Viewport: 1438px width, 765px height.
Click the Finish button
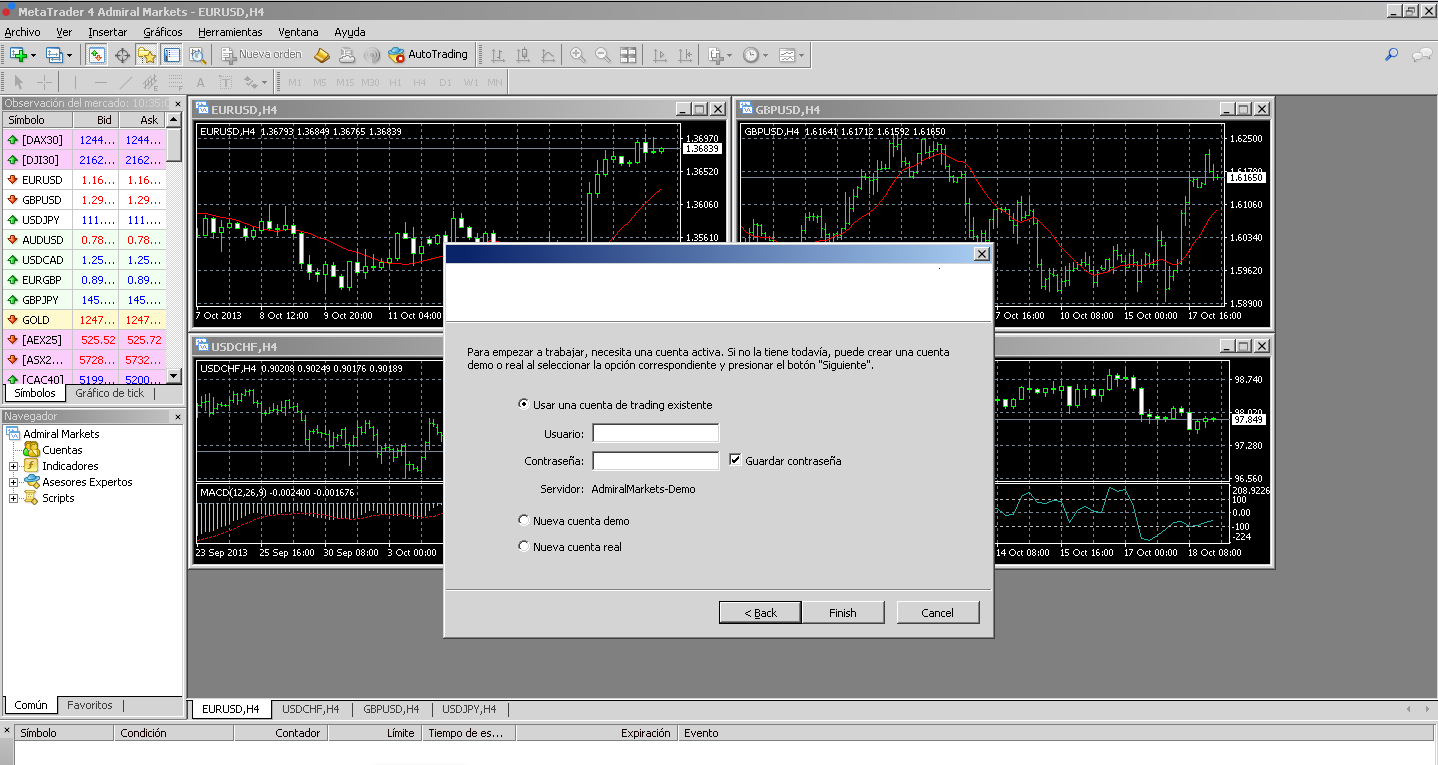point(843,612)
